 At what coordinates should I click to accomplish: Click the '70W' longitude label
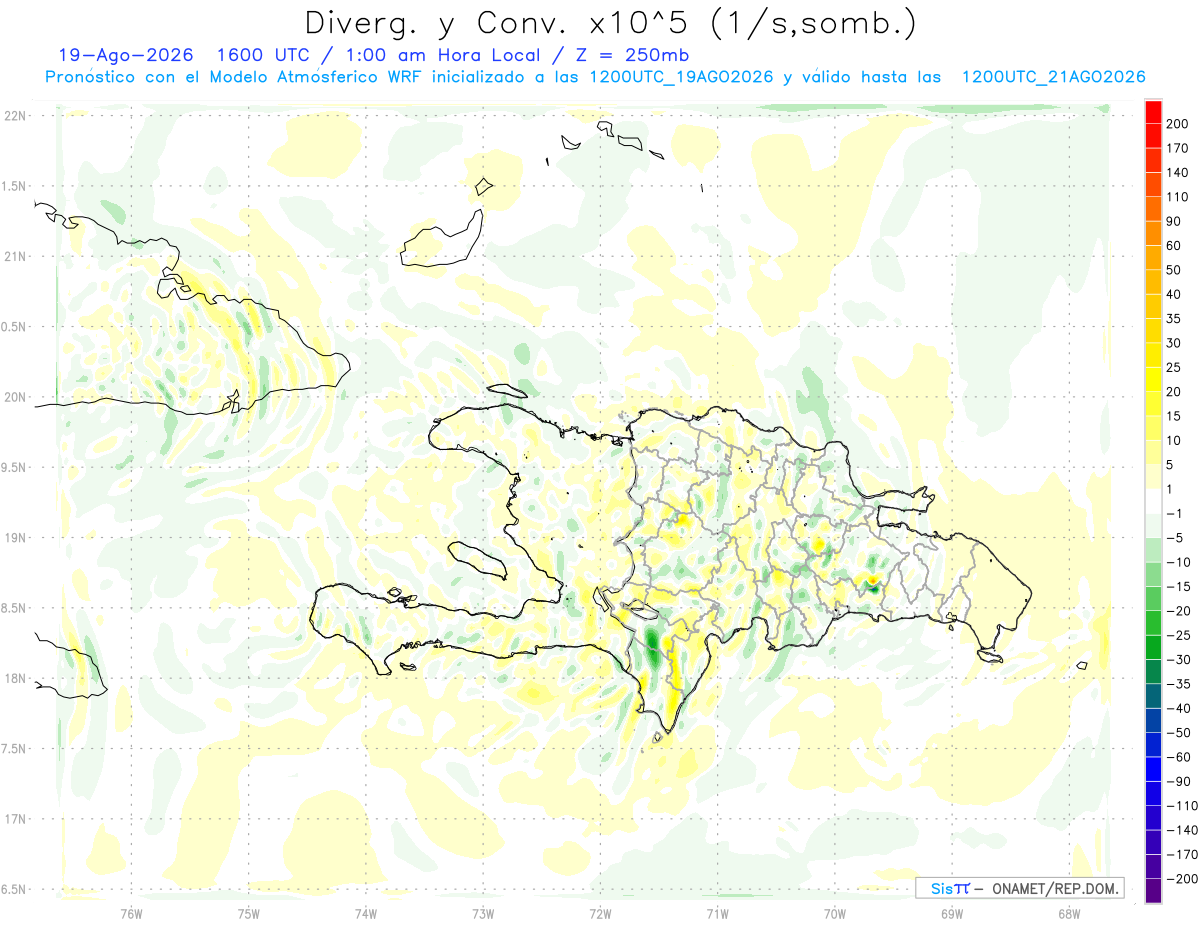pyautogui.click(x=835, y=913)
